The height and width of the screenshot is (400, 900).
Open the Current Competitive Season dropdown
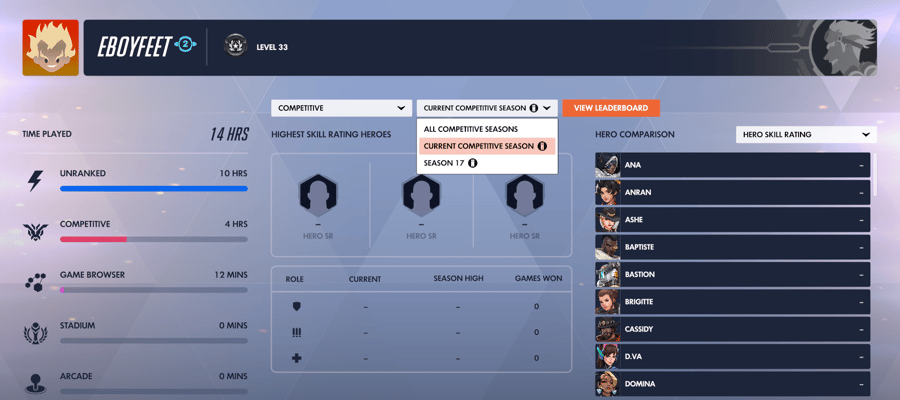click(x=487, y=108)
